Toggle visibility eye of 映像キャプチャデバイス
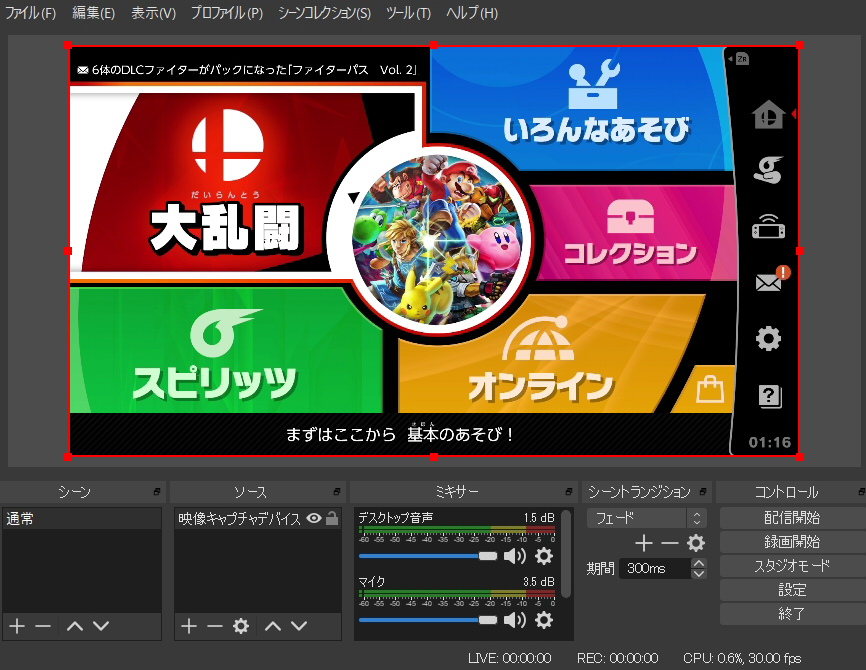Image resolution: width=866 pixels, height=670 pixels. tap(314, 518)
